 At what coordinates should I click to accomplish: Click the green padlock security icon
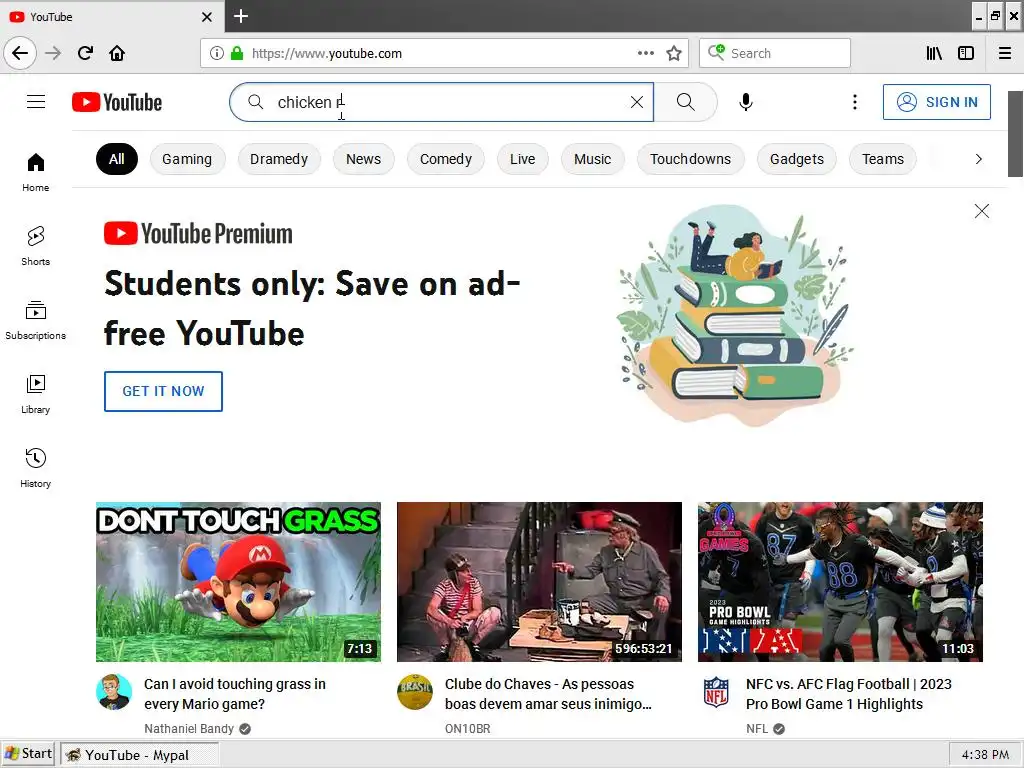click(237, 53)
